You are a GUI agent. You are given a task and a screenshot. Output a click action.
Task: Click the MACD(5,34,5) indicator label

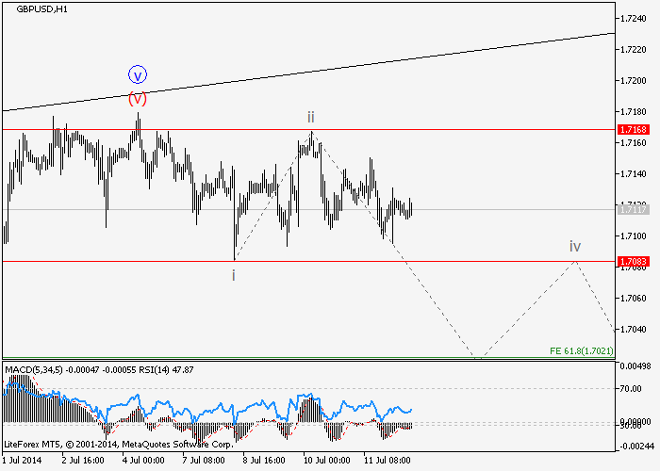[x=34, y=370]
